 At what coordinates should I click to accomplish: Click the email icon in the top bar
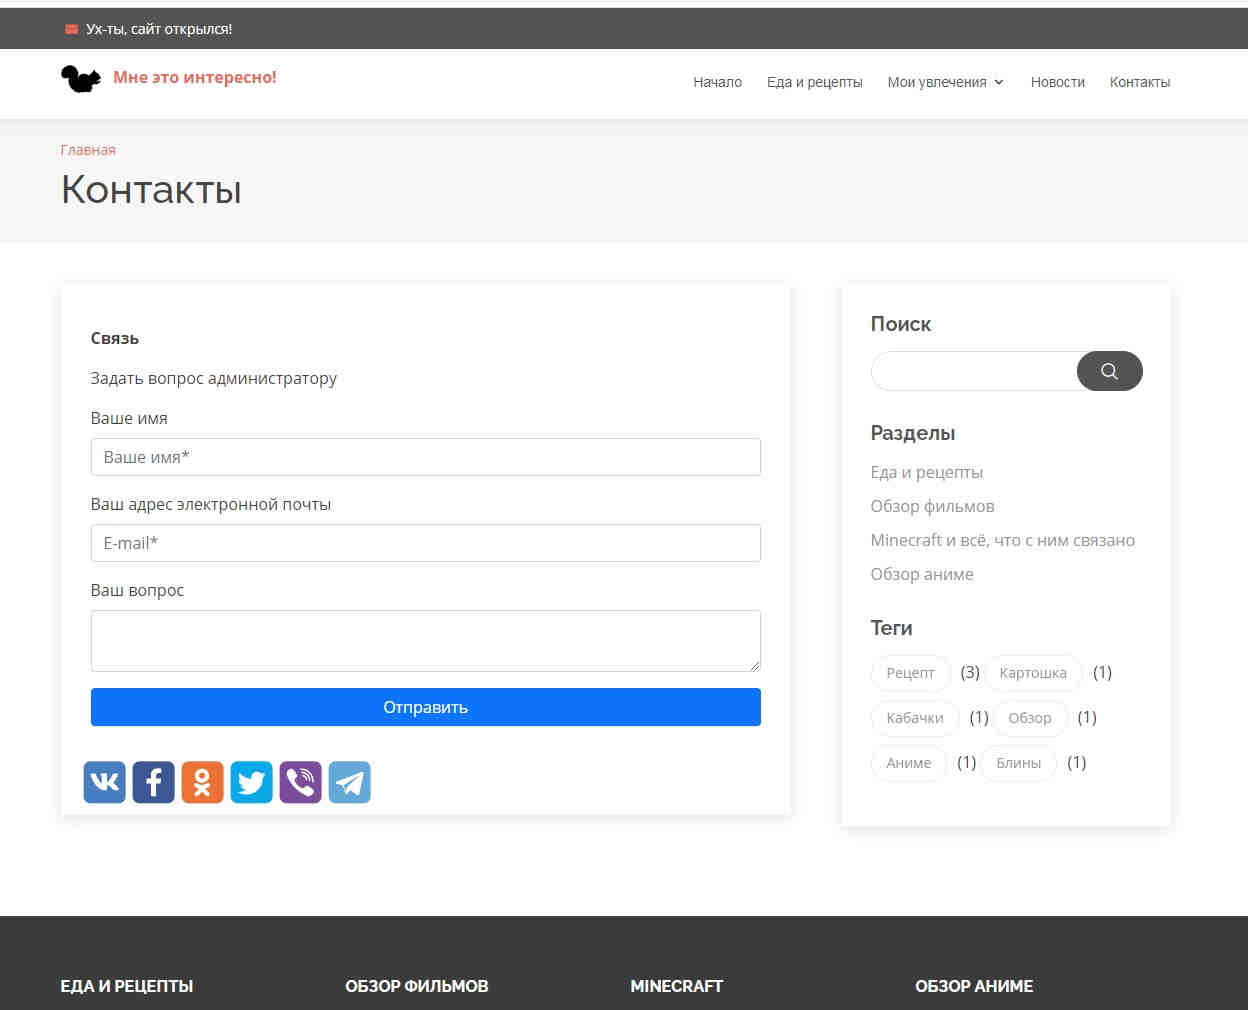click(70, 29)
